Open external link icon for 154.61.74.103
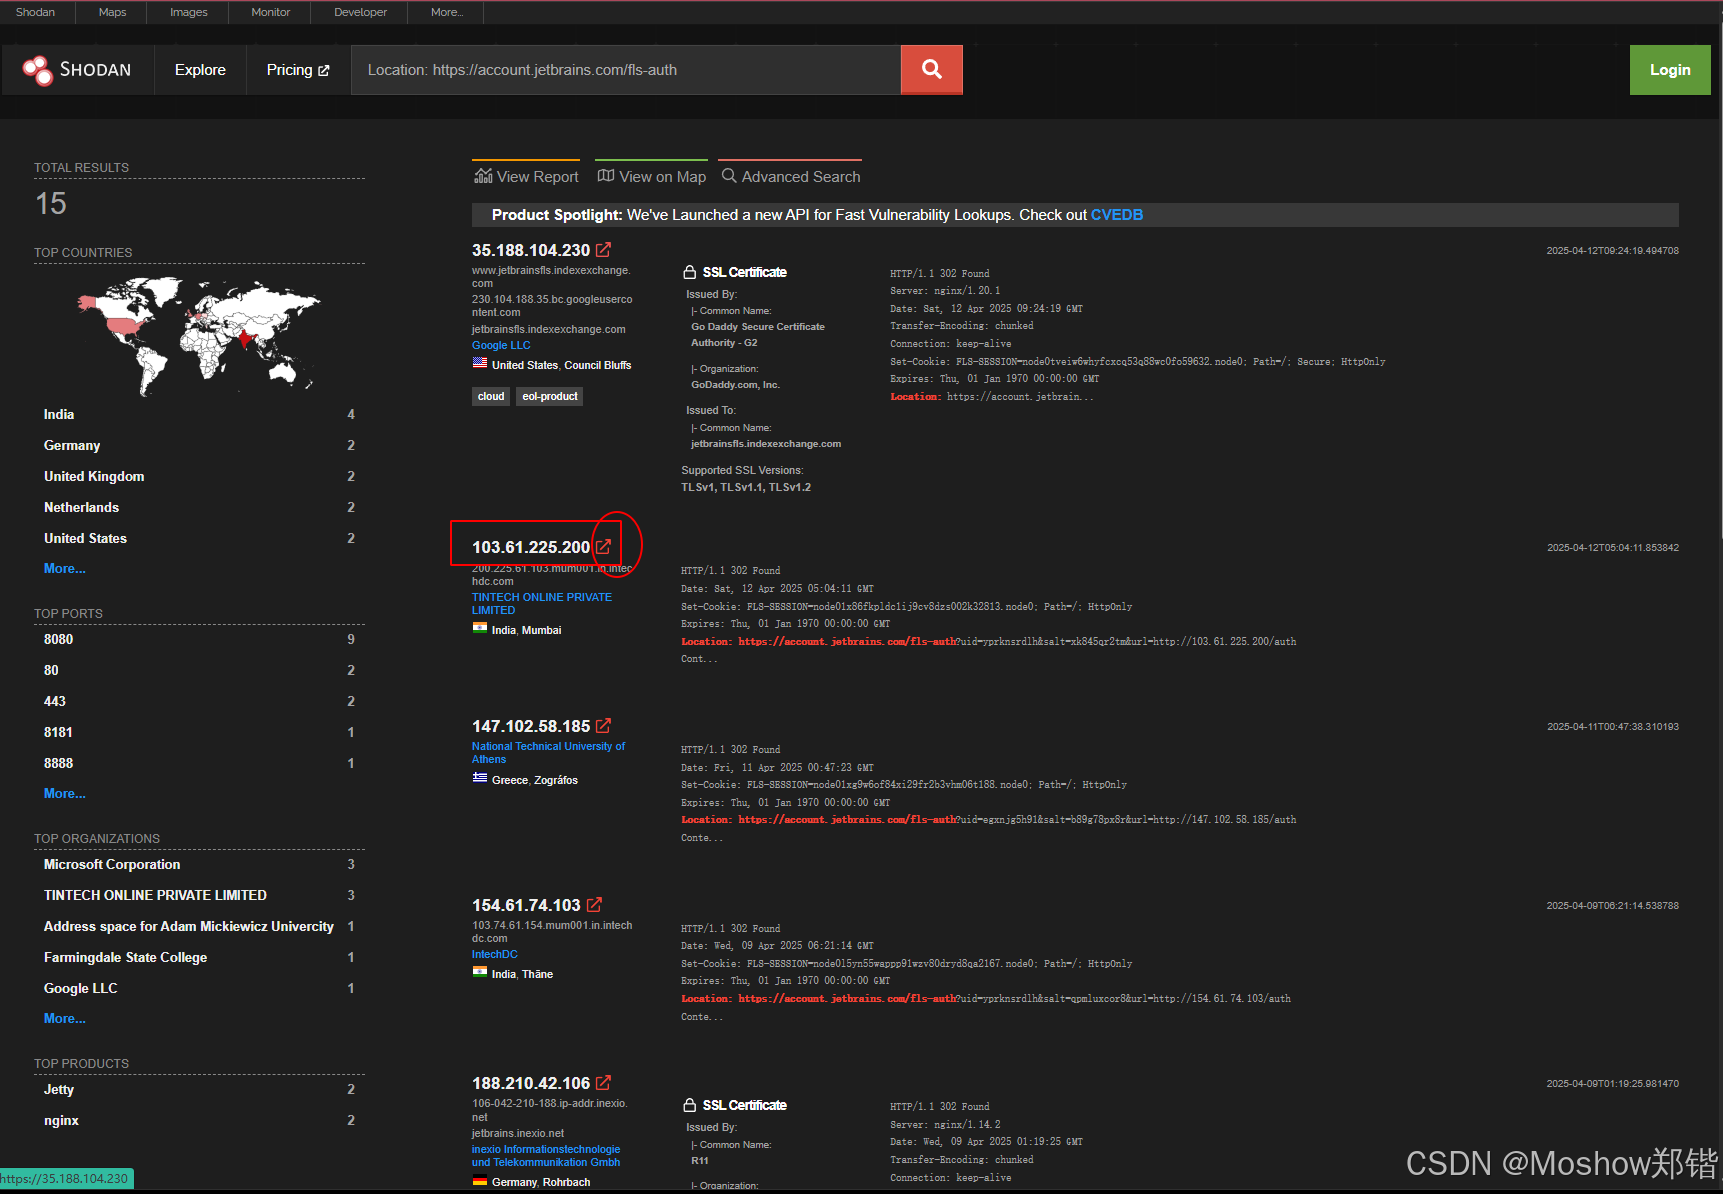The height and width of the screenshot is (1194, 1723). click(594, 905)
